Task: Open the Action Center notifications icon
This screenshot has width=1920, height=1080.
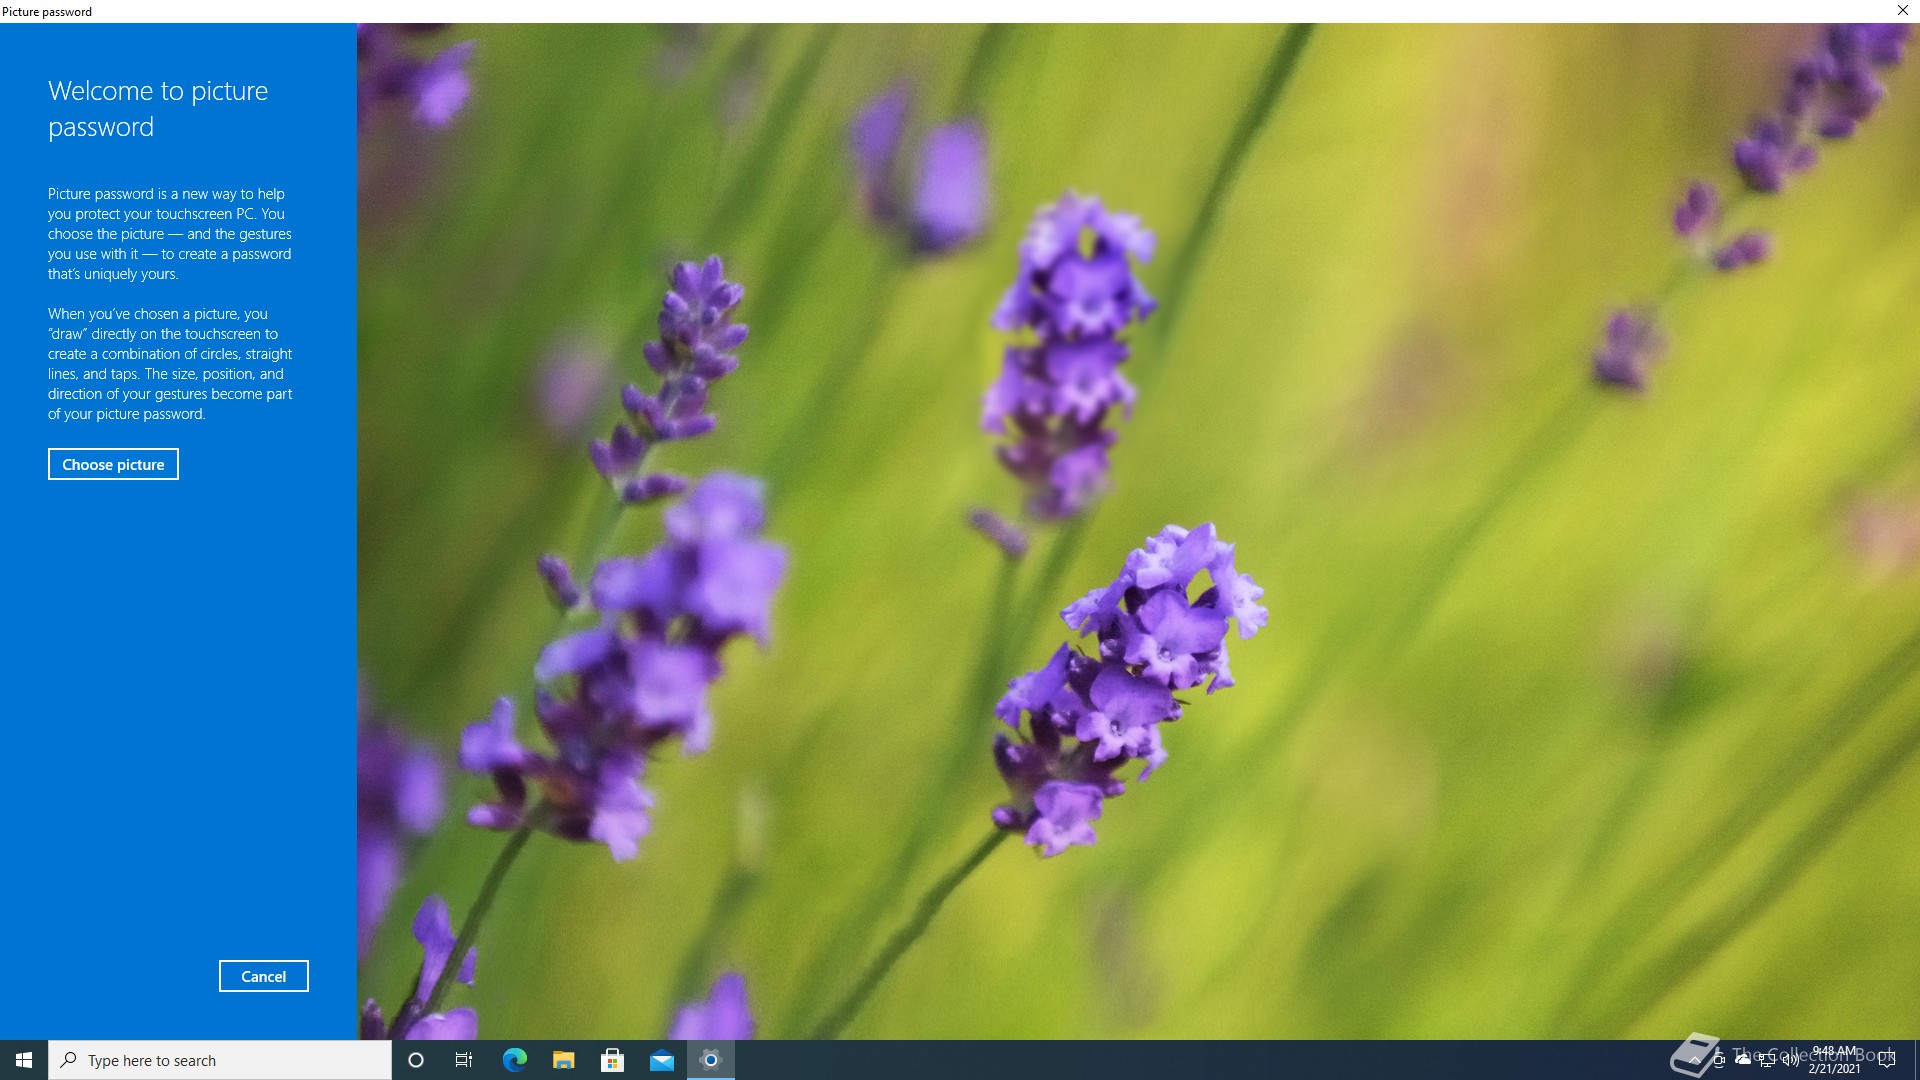Action: 1887,1060
